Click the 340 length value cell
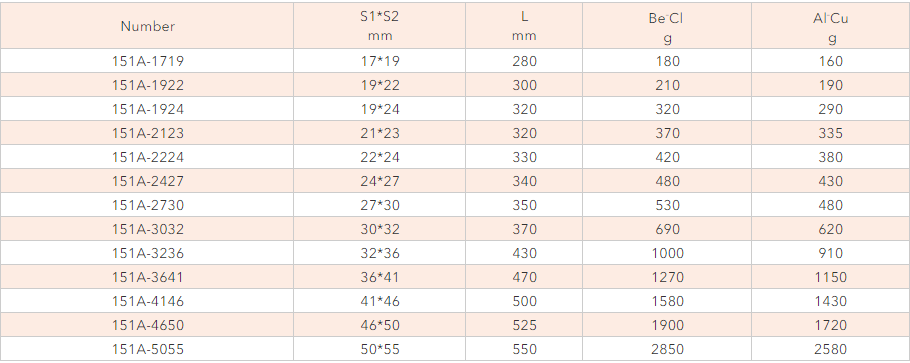 pyautogui.click(x=524, y=181)
